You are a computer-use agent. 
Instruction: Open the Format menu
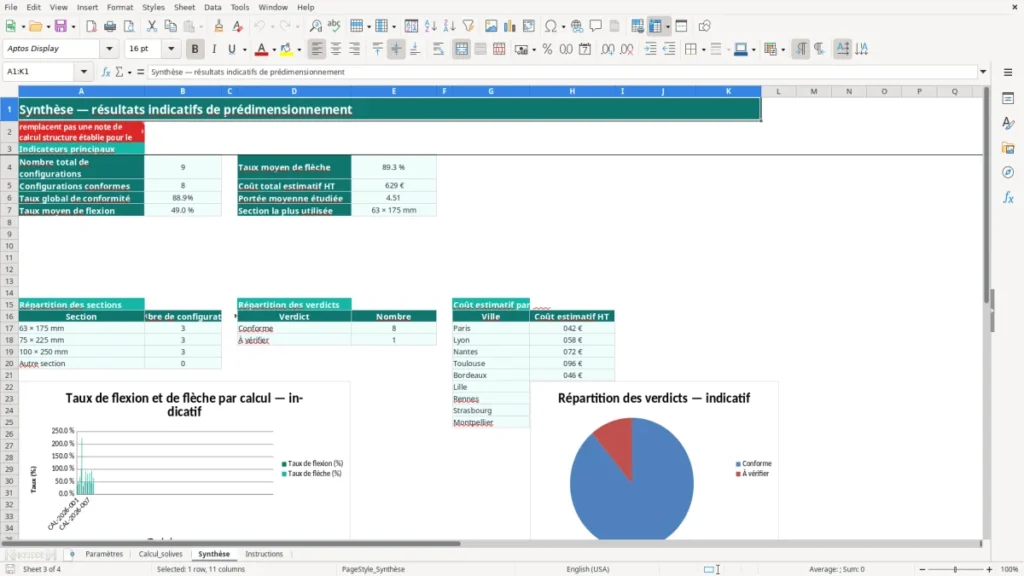(120, 7)
